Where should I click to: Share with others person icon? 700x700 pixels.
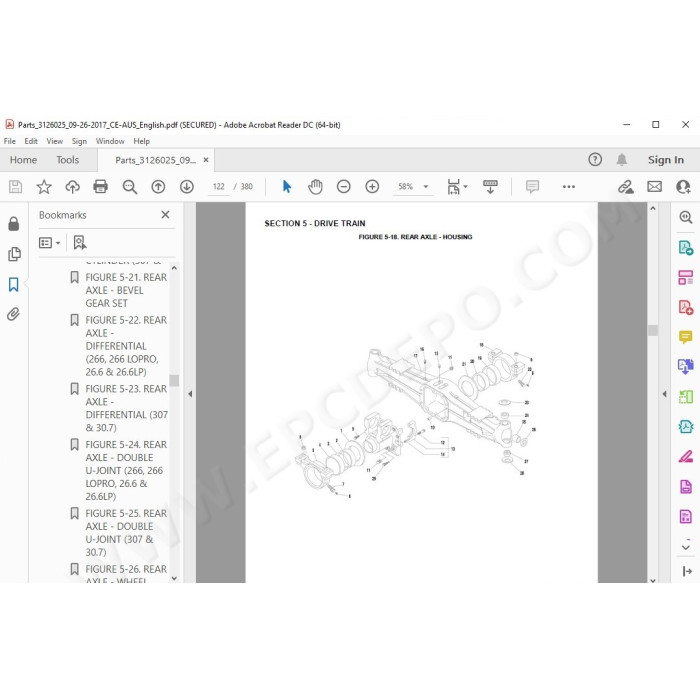(683, 187)
